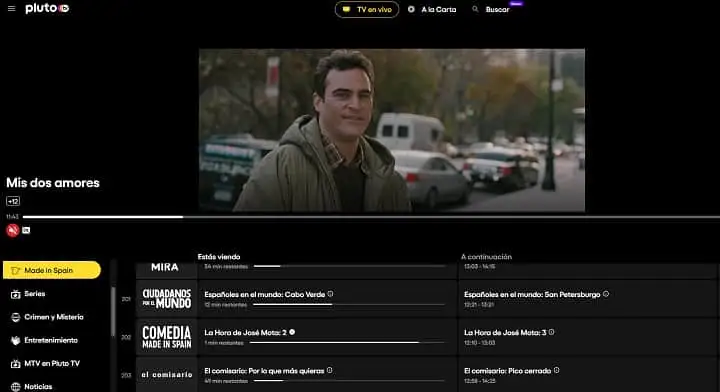Click channel number 202
Image resolution: width=720 pixels, height=392 pixels.
(x=126, y=337)
